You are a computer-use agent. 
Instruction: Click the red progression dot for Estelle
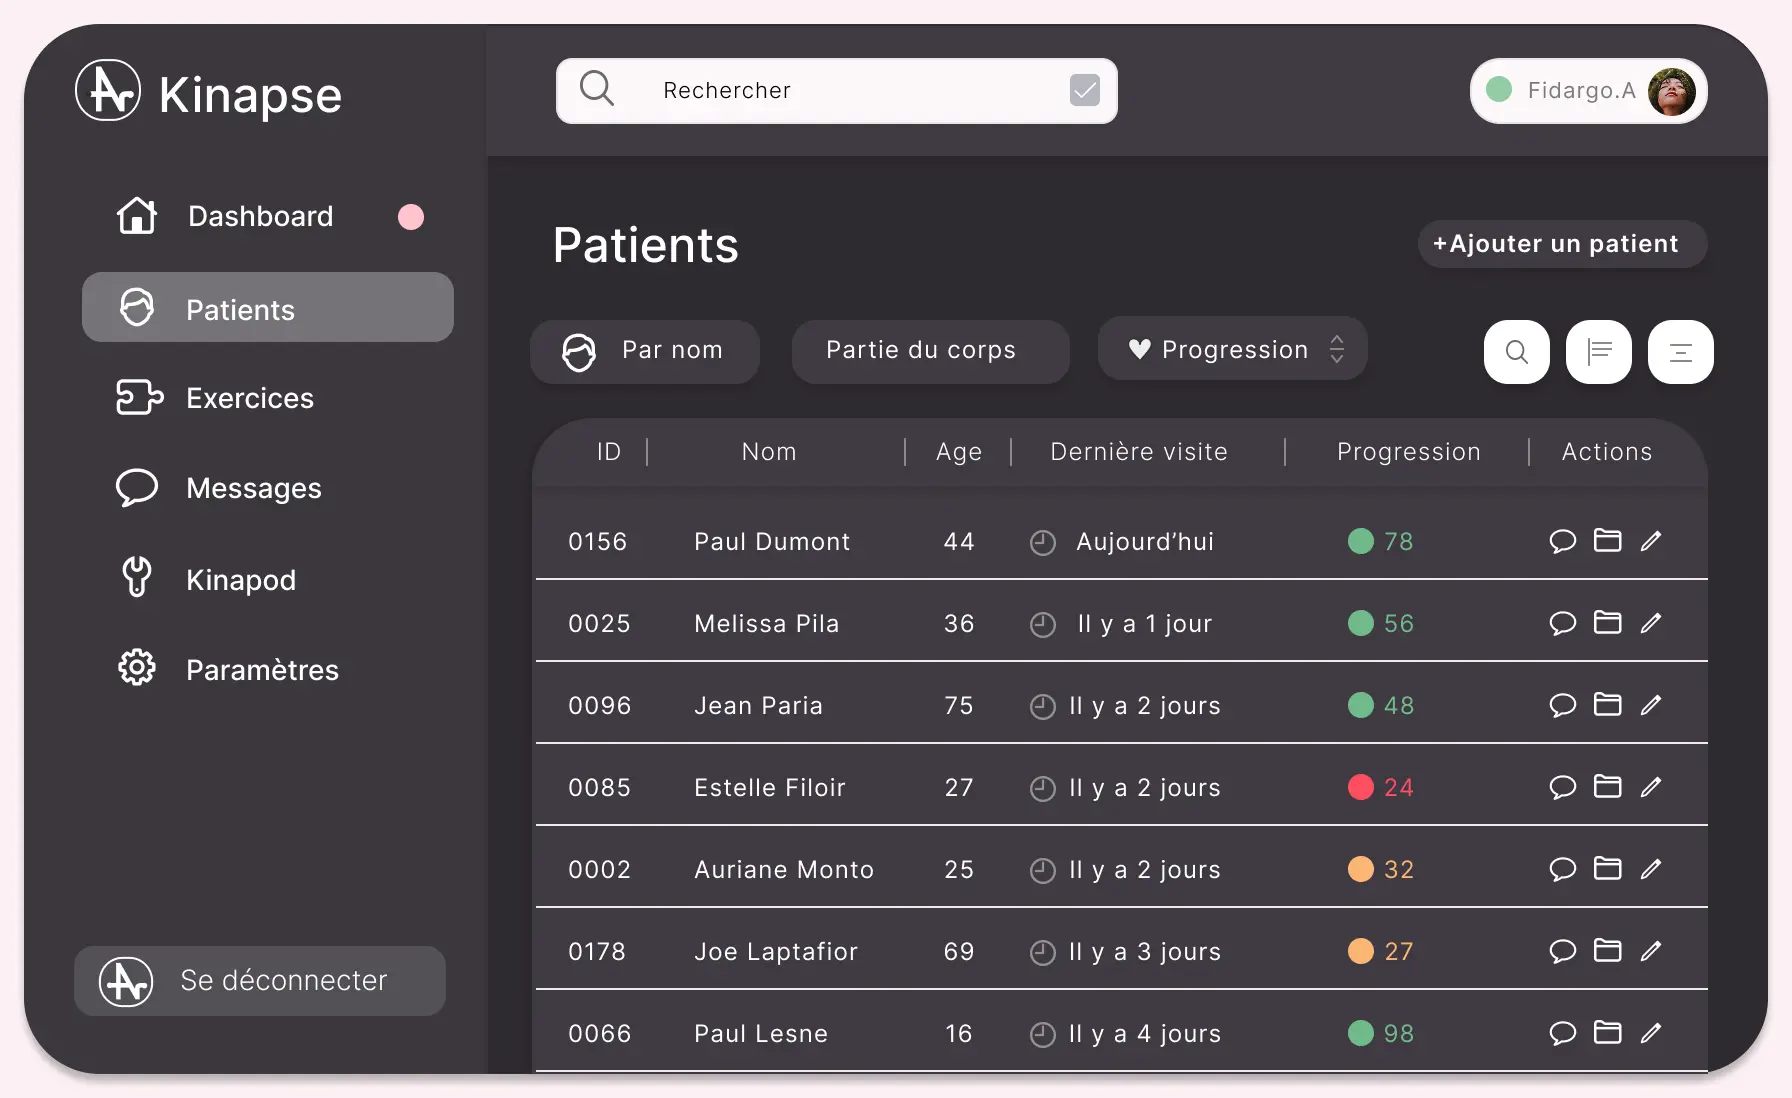point(1360,787)
